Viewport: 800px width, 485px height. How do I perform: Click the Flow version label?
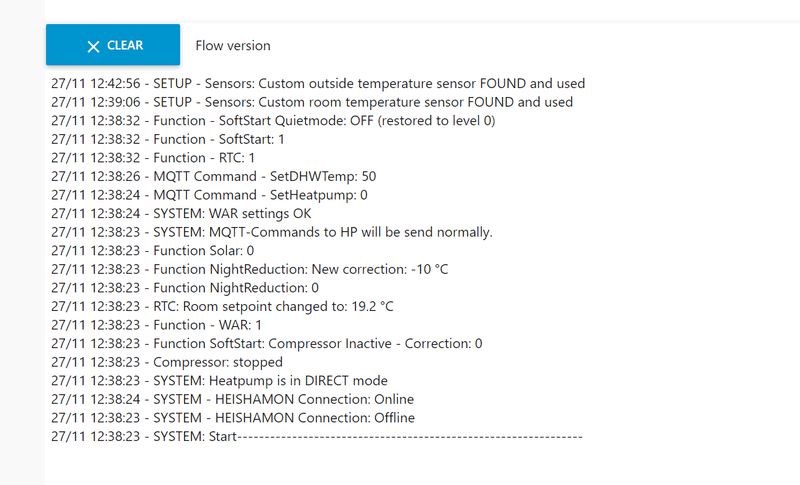[232, 45]
